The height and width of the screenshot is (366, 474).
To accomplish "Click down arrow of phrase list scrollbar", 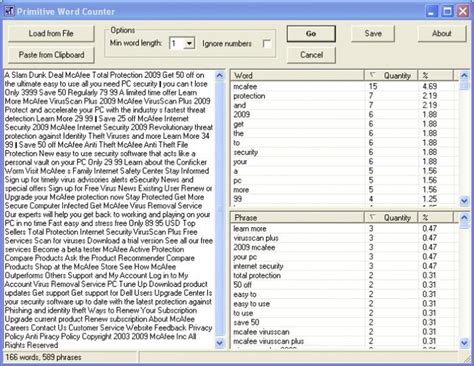I will (x=464, y=342).
